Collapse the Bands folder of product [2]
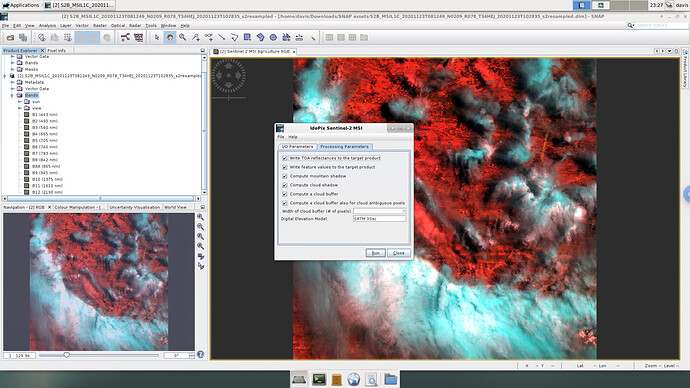 point(12,95)
